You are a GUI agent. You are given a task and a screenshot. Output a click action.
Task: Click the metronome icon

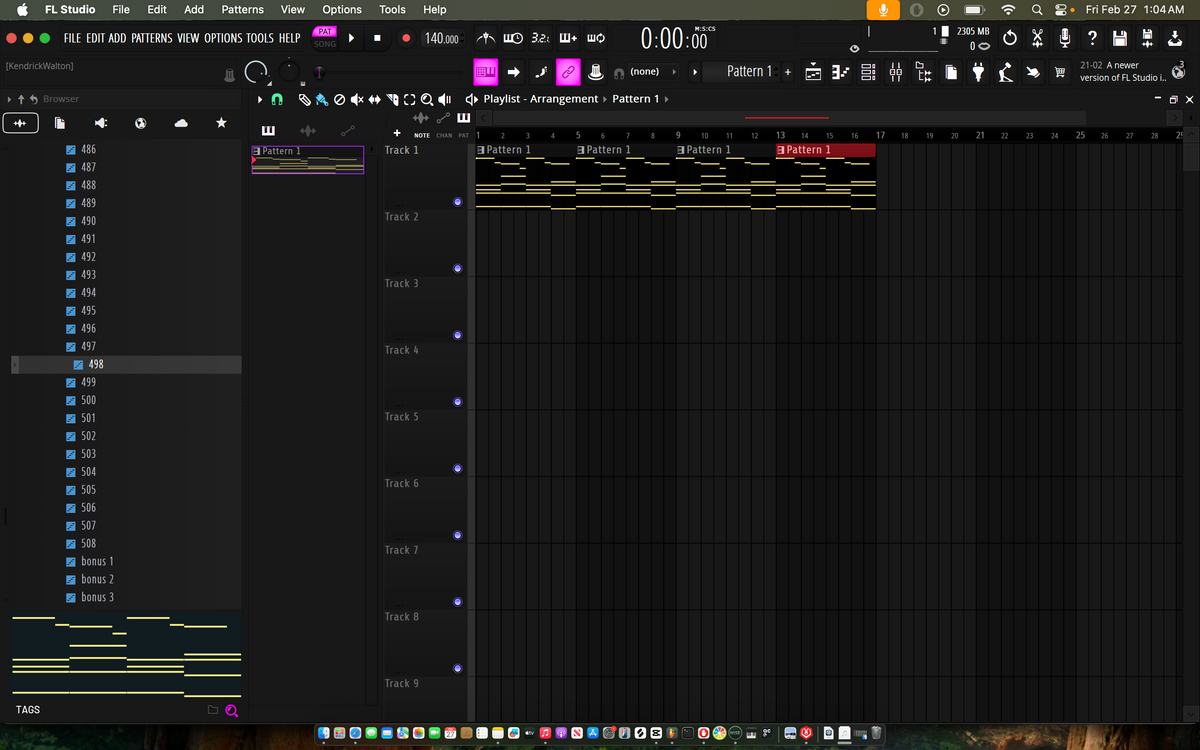click(x=486, y=38)
